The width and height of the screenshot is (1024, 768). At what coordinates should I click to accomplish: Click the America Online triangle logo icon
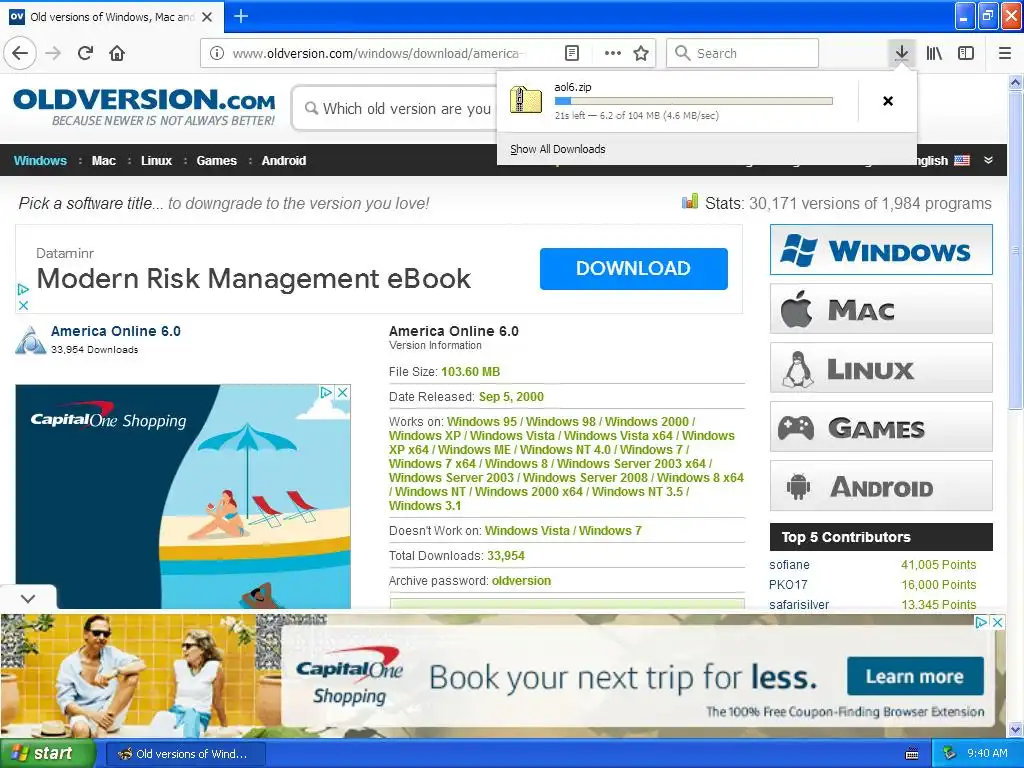[x=30, y=340]
